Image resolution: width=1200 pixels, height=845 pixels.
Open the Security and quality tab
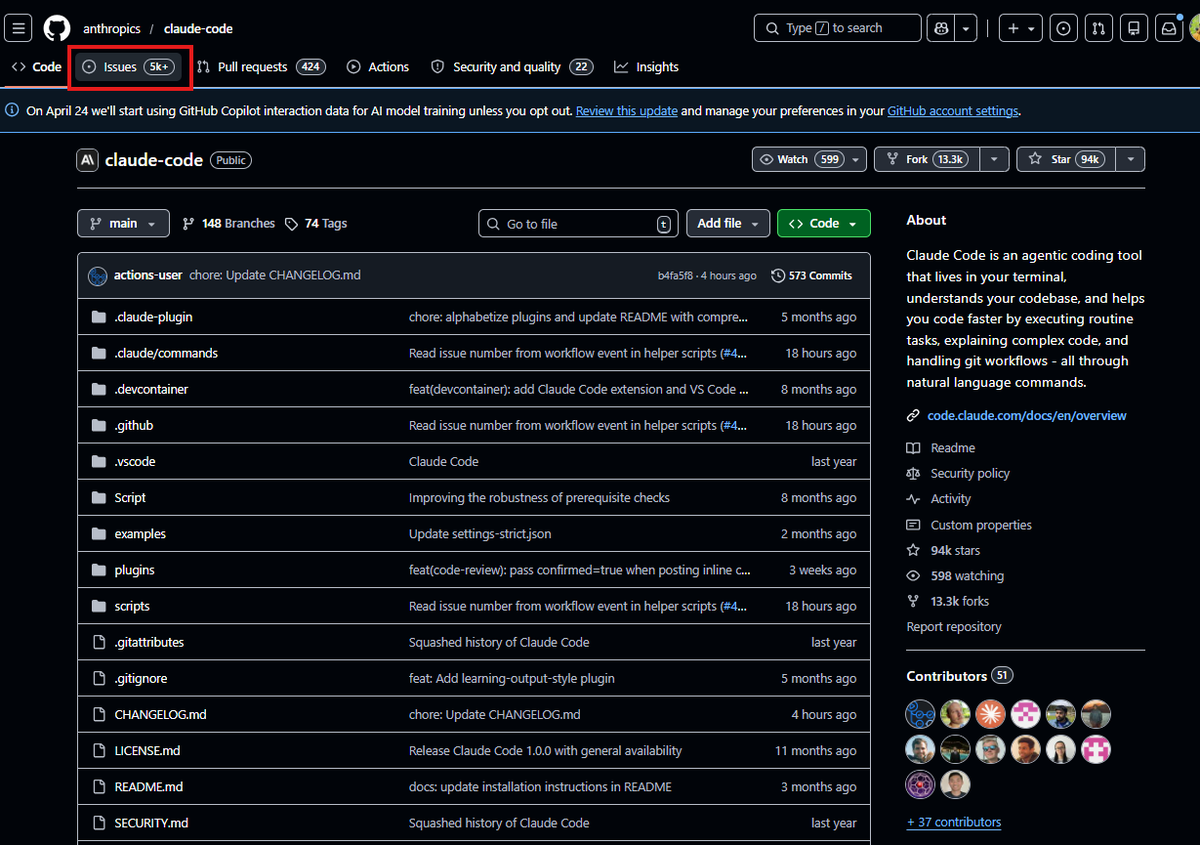512,67
